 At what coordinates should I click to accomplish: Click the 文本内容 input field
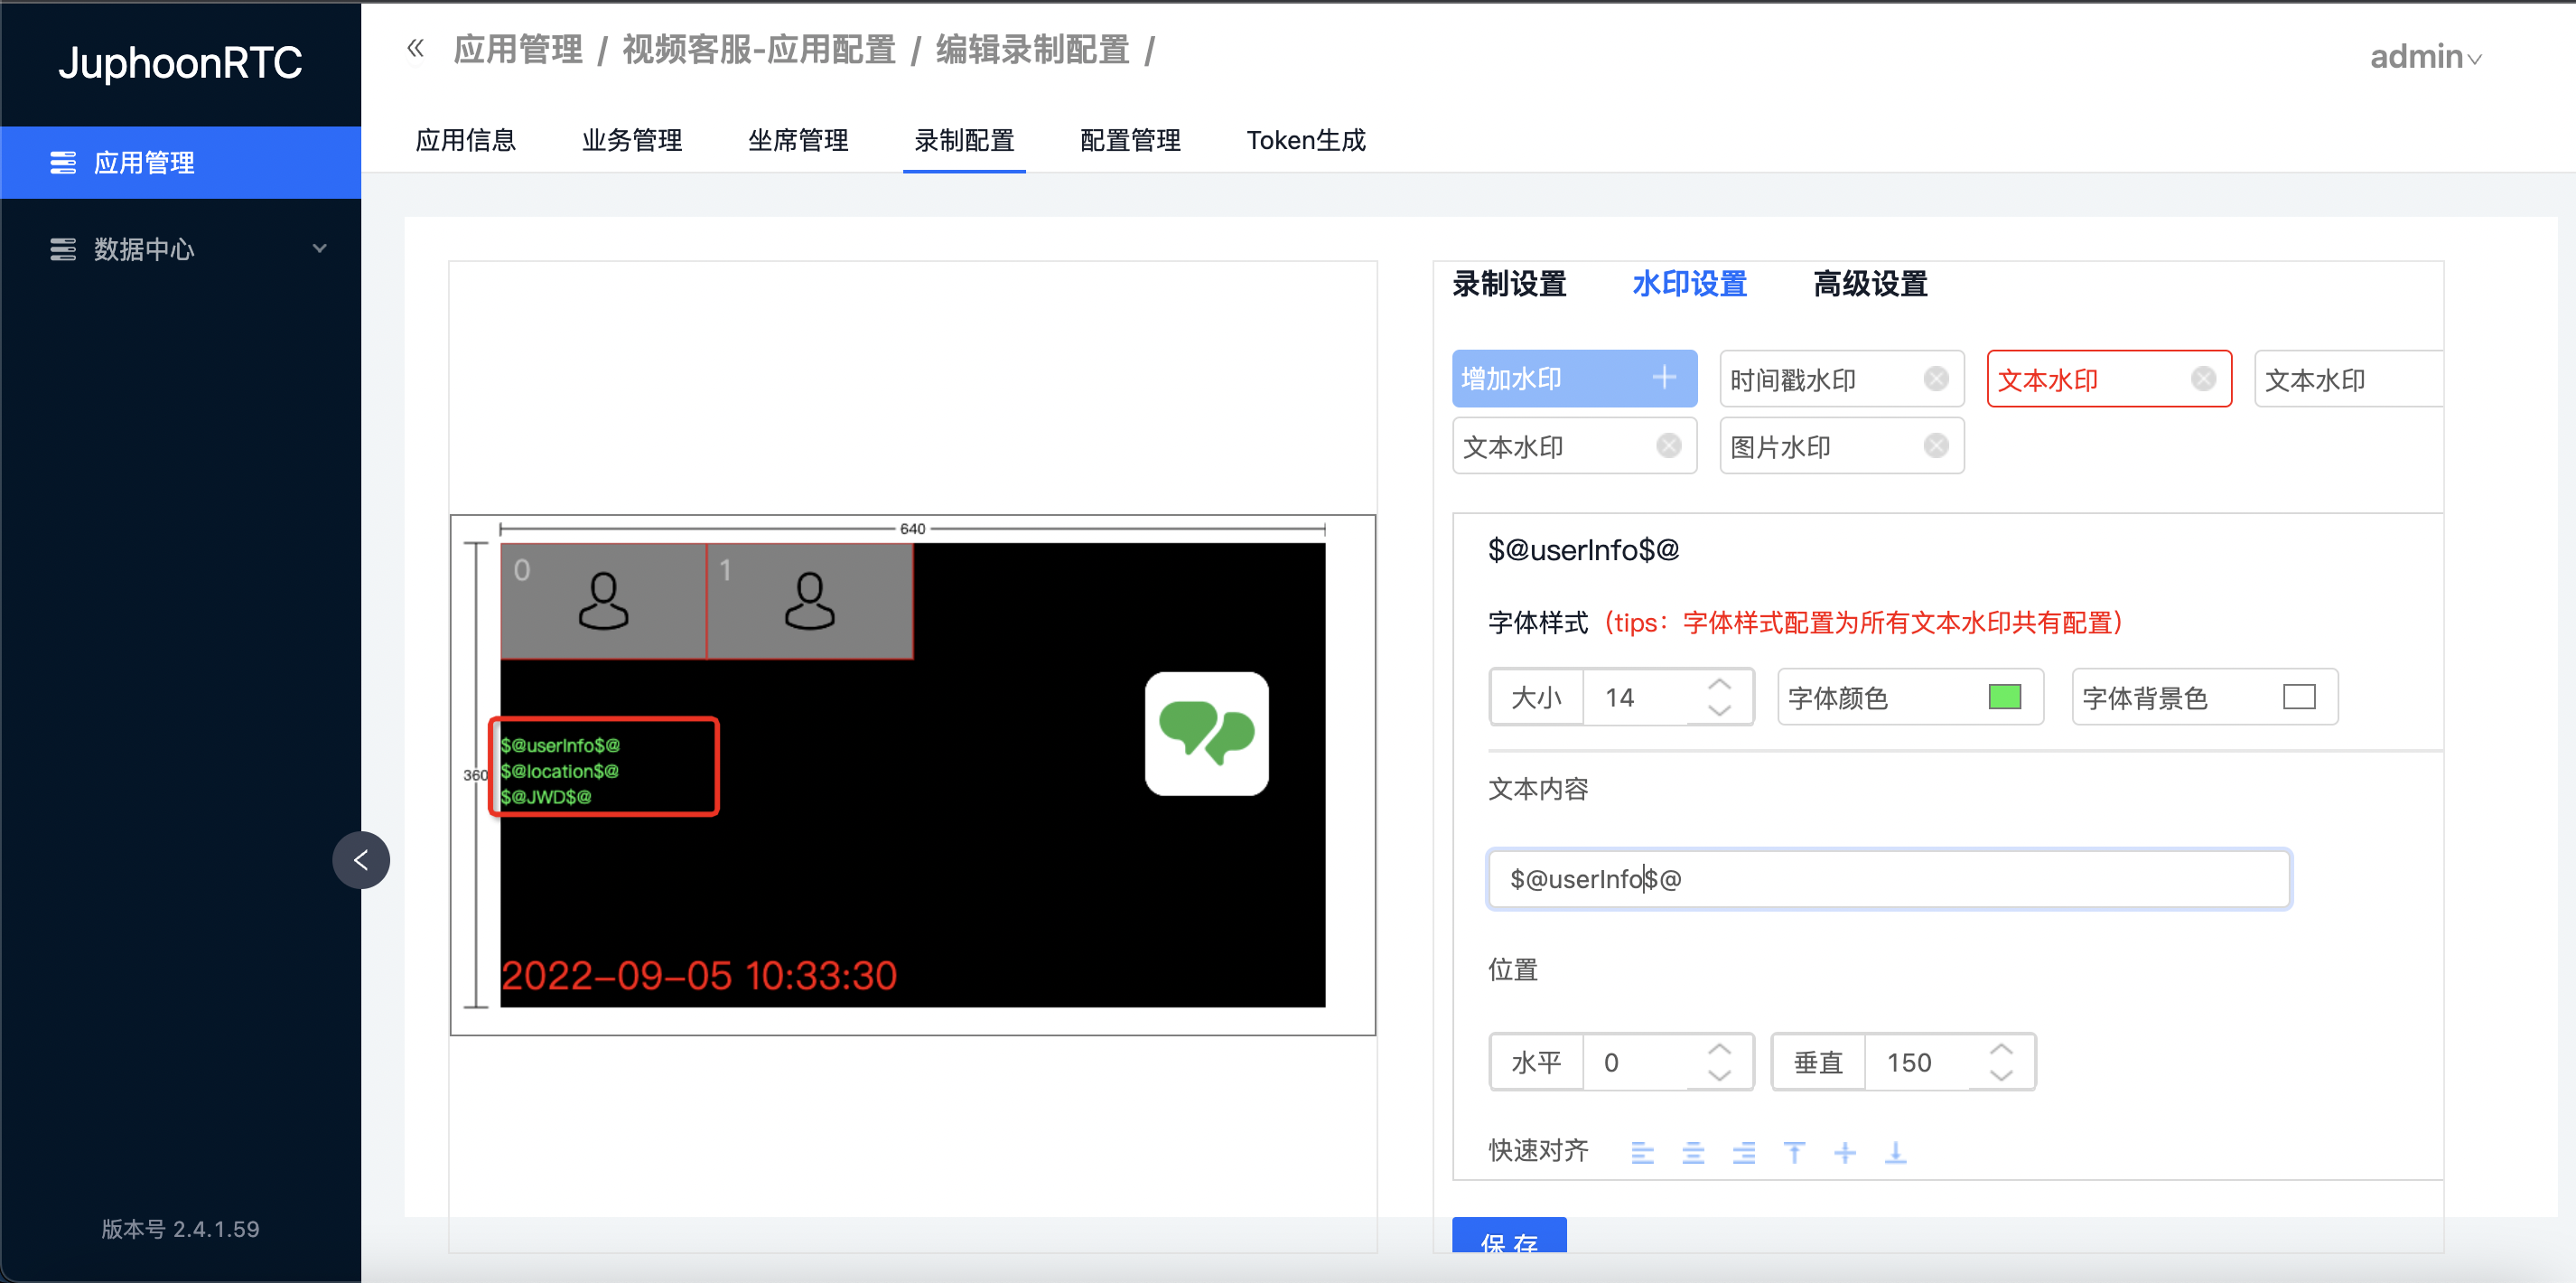1889,879
